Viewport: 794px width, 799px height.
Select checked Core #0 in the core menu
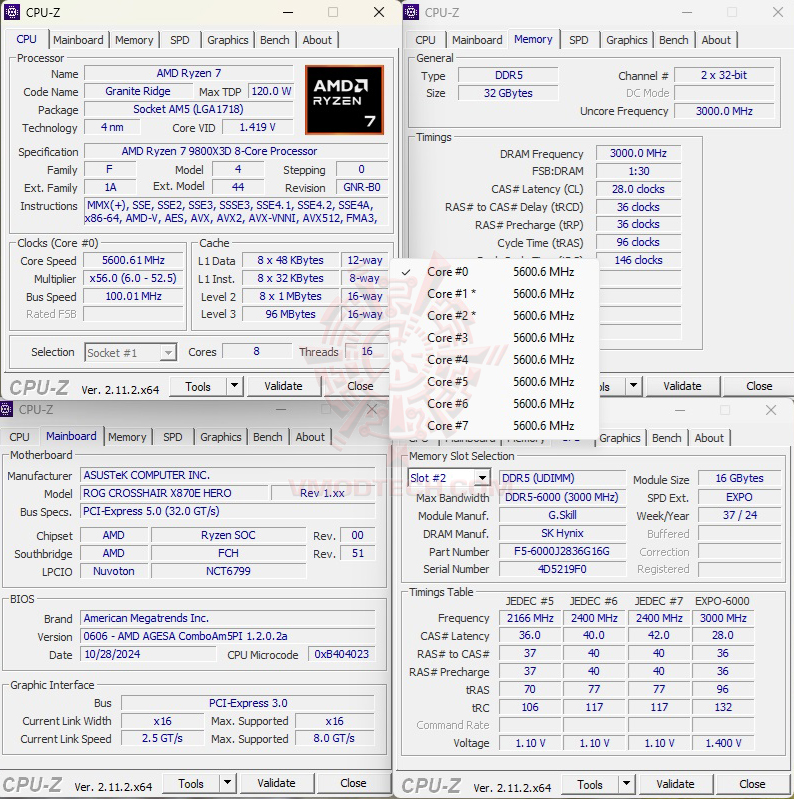point(493,272)
